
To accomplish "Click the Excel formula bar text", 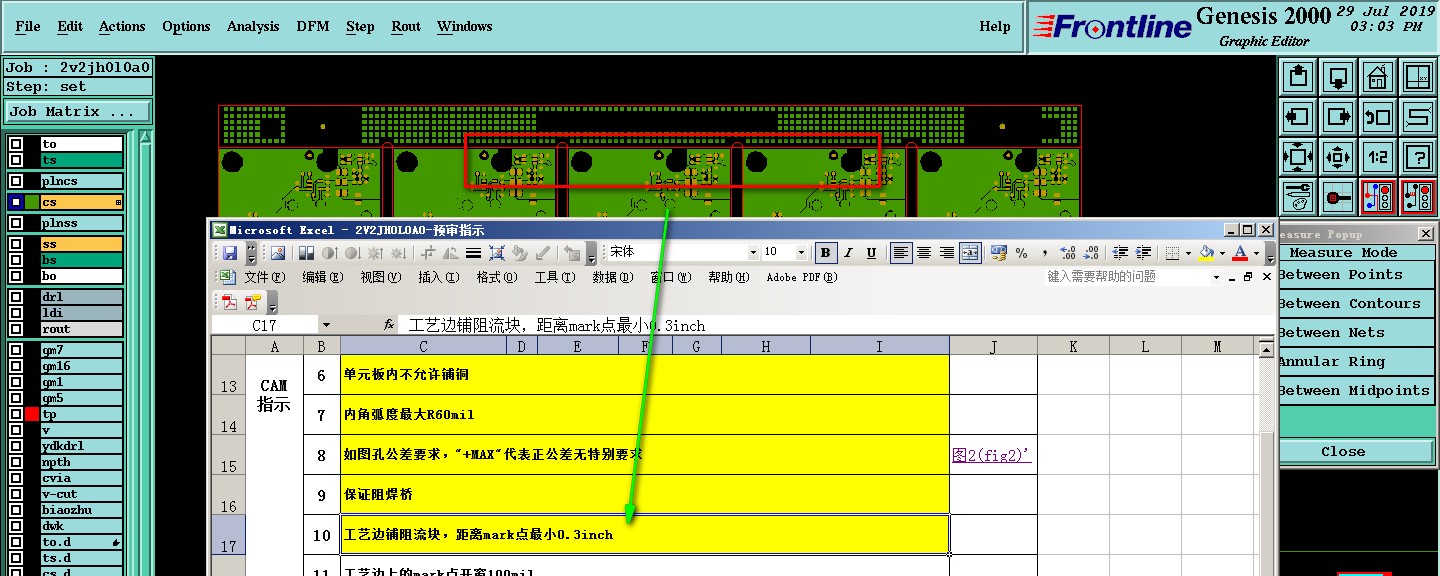I will point(557,326).
